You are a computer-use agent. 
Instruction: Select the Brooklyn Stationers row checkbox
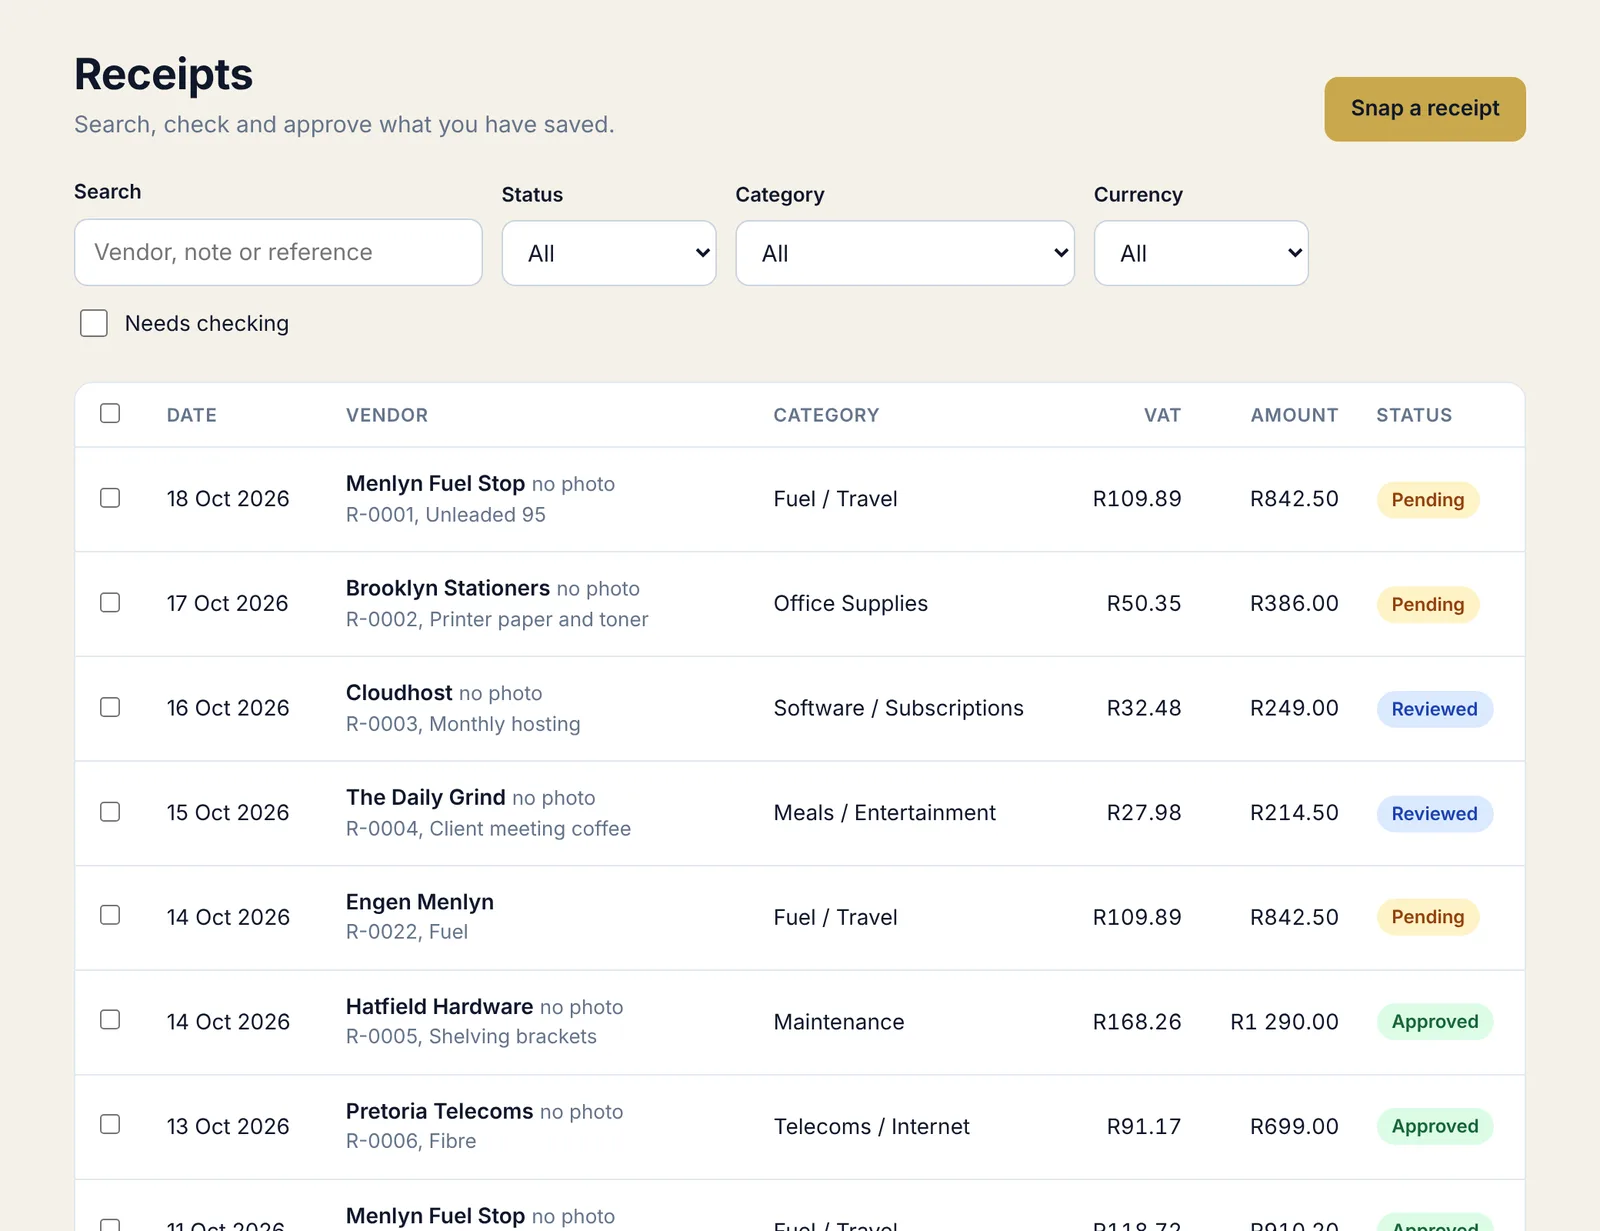110,602
